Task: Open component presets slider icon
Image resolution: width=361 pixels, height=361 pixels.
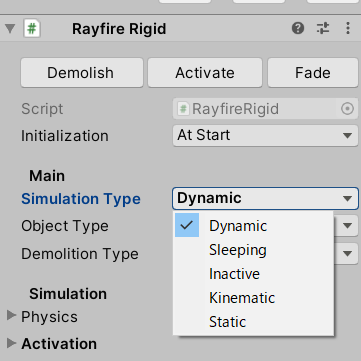Action: (x=323, y=28)
